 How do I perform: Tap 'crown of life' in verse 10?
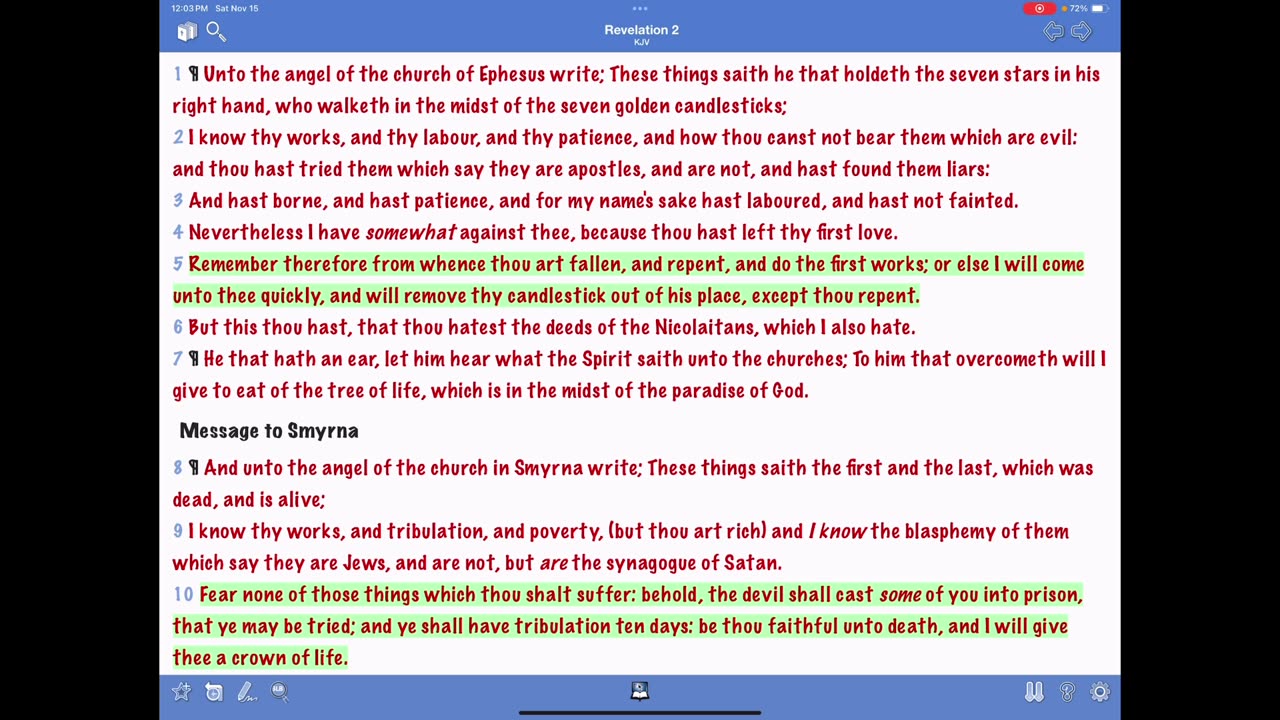289,658
